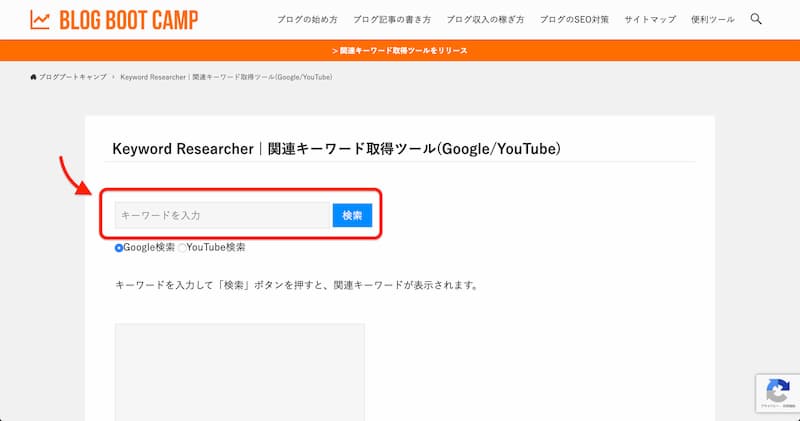Go to ブログブートキャンプ breadcrumb link
This screenshot has height=421, width=800.
click(x=72, y=77)
